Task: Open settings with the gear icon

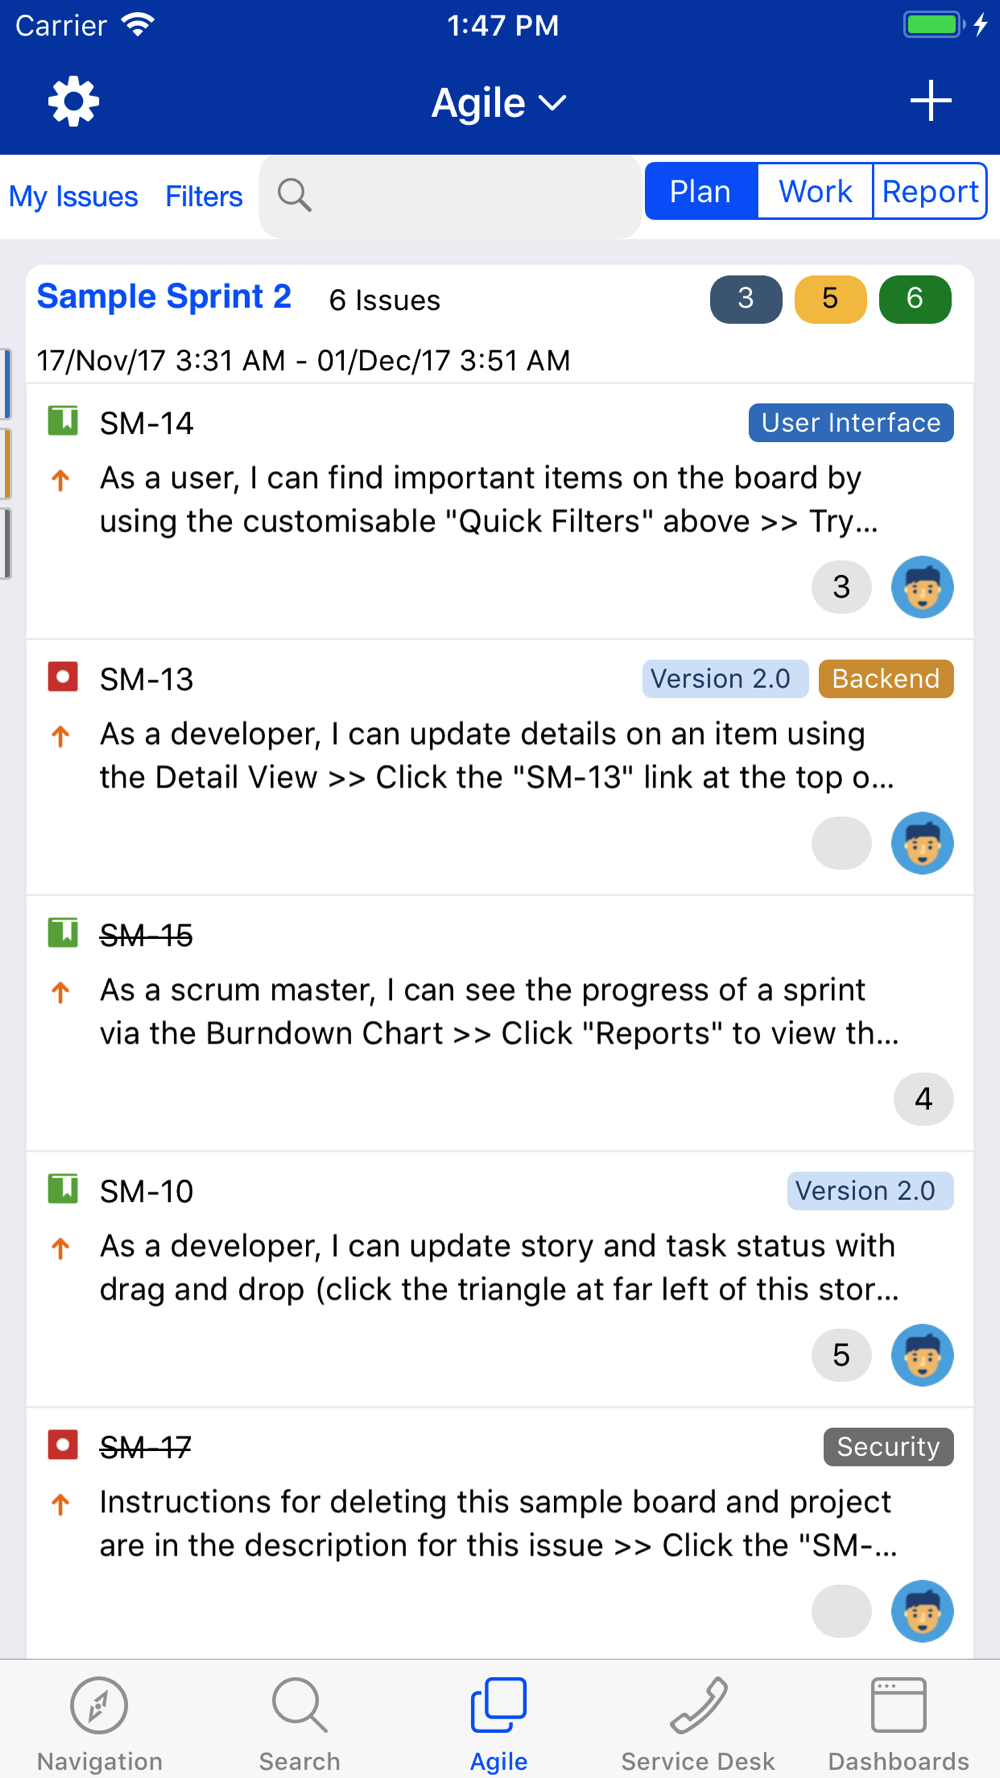Action: coord(74,102)
